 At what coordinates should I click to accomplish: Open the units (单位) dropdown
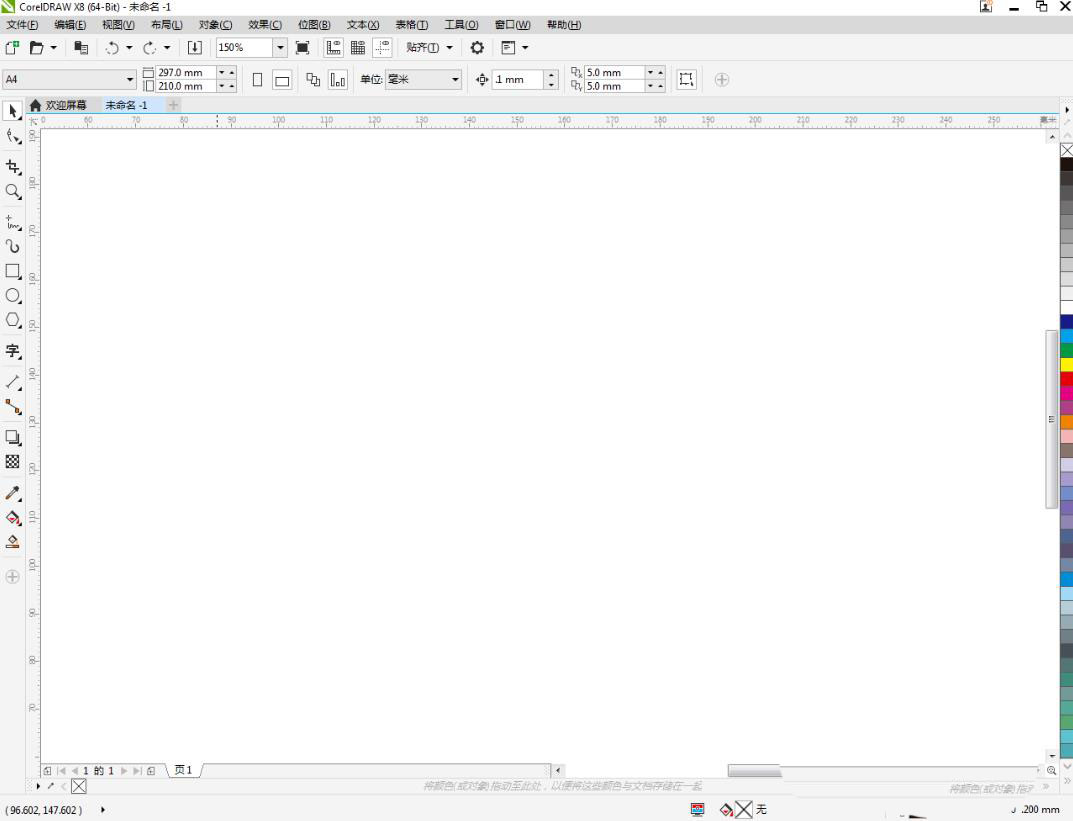tap(455, 80)
